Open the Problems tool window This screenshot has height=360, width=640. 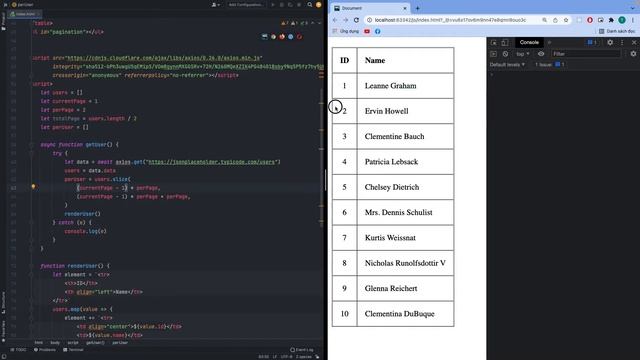click(45, 350)
